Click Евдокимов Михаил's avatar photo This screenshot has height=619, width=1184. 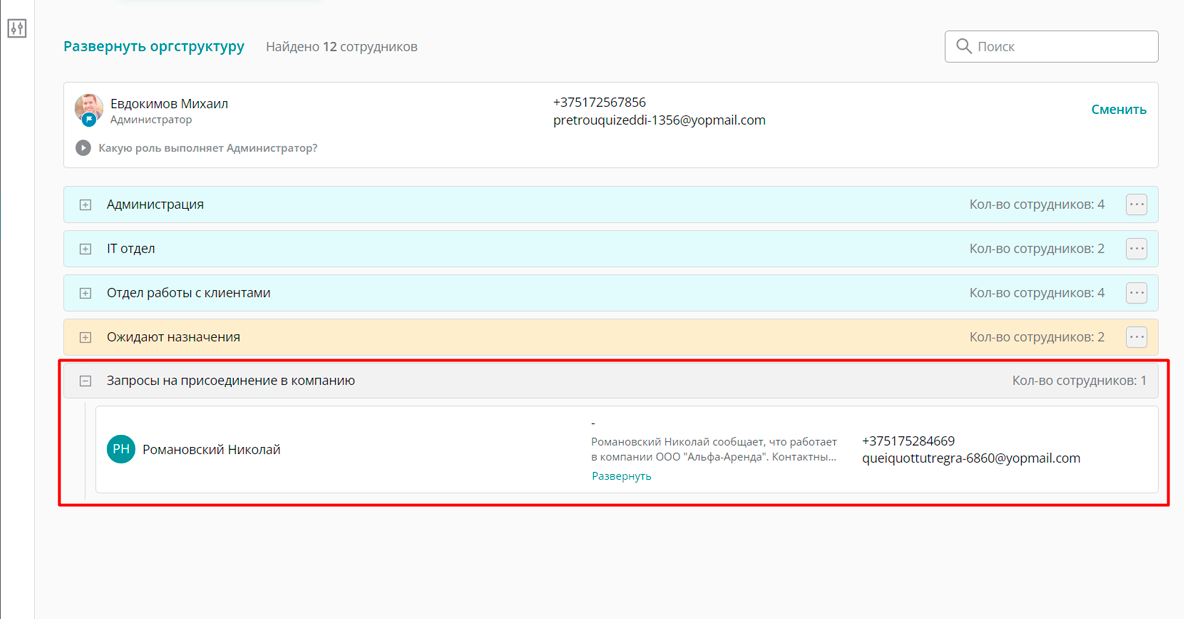tap(88, 109)
